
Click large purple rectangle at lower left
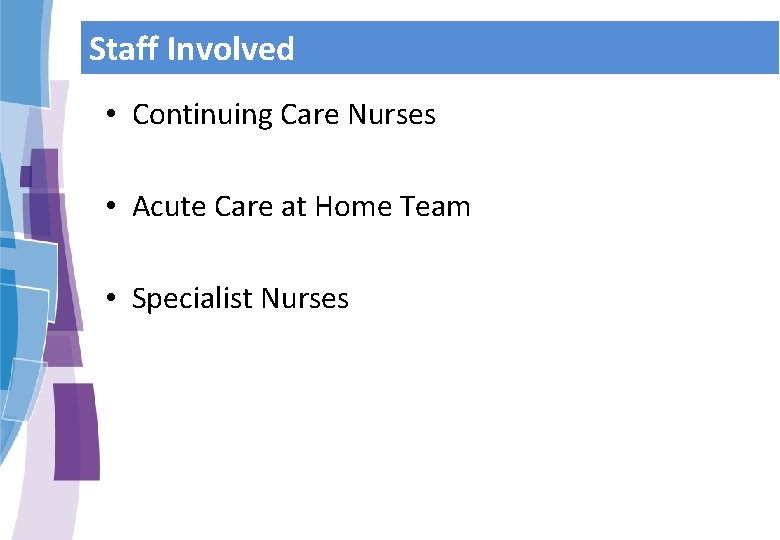pos(76,430)
